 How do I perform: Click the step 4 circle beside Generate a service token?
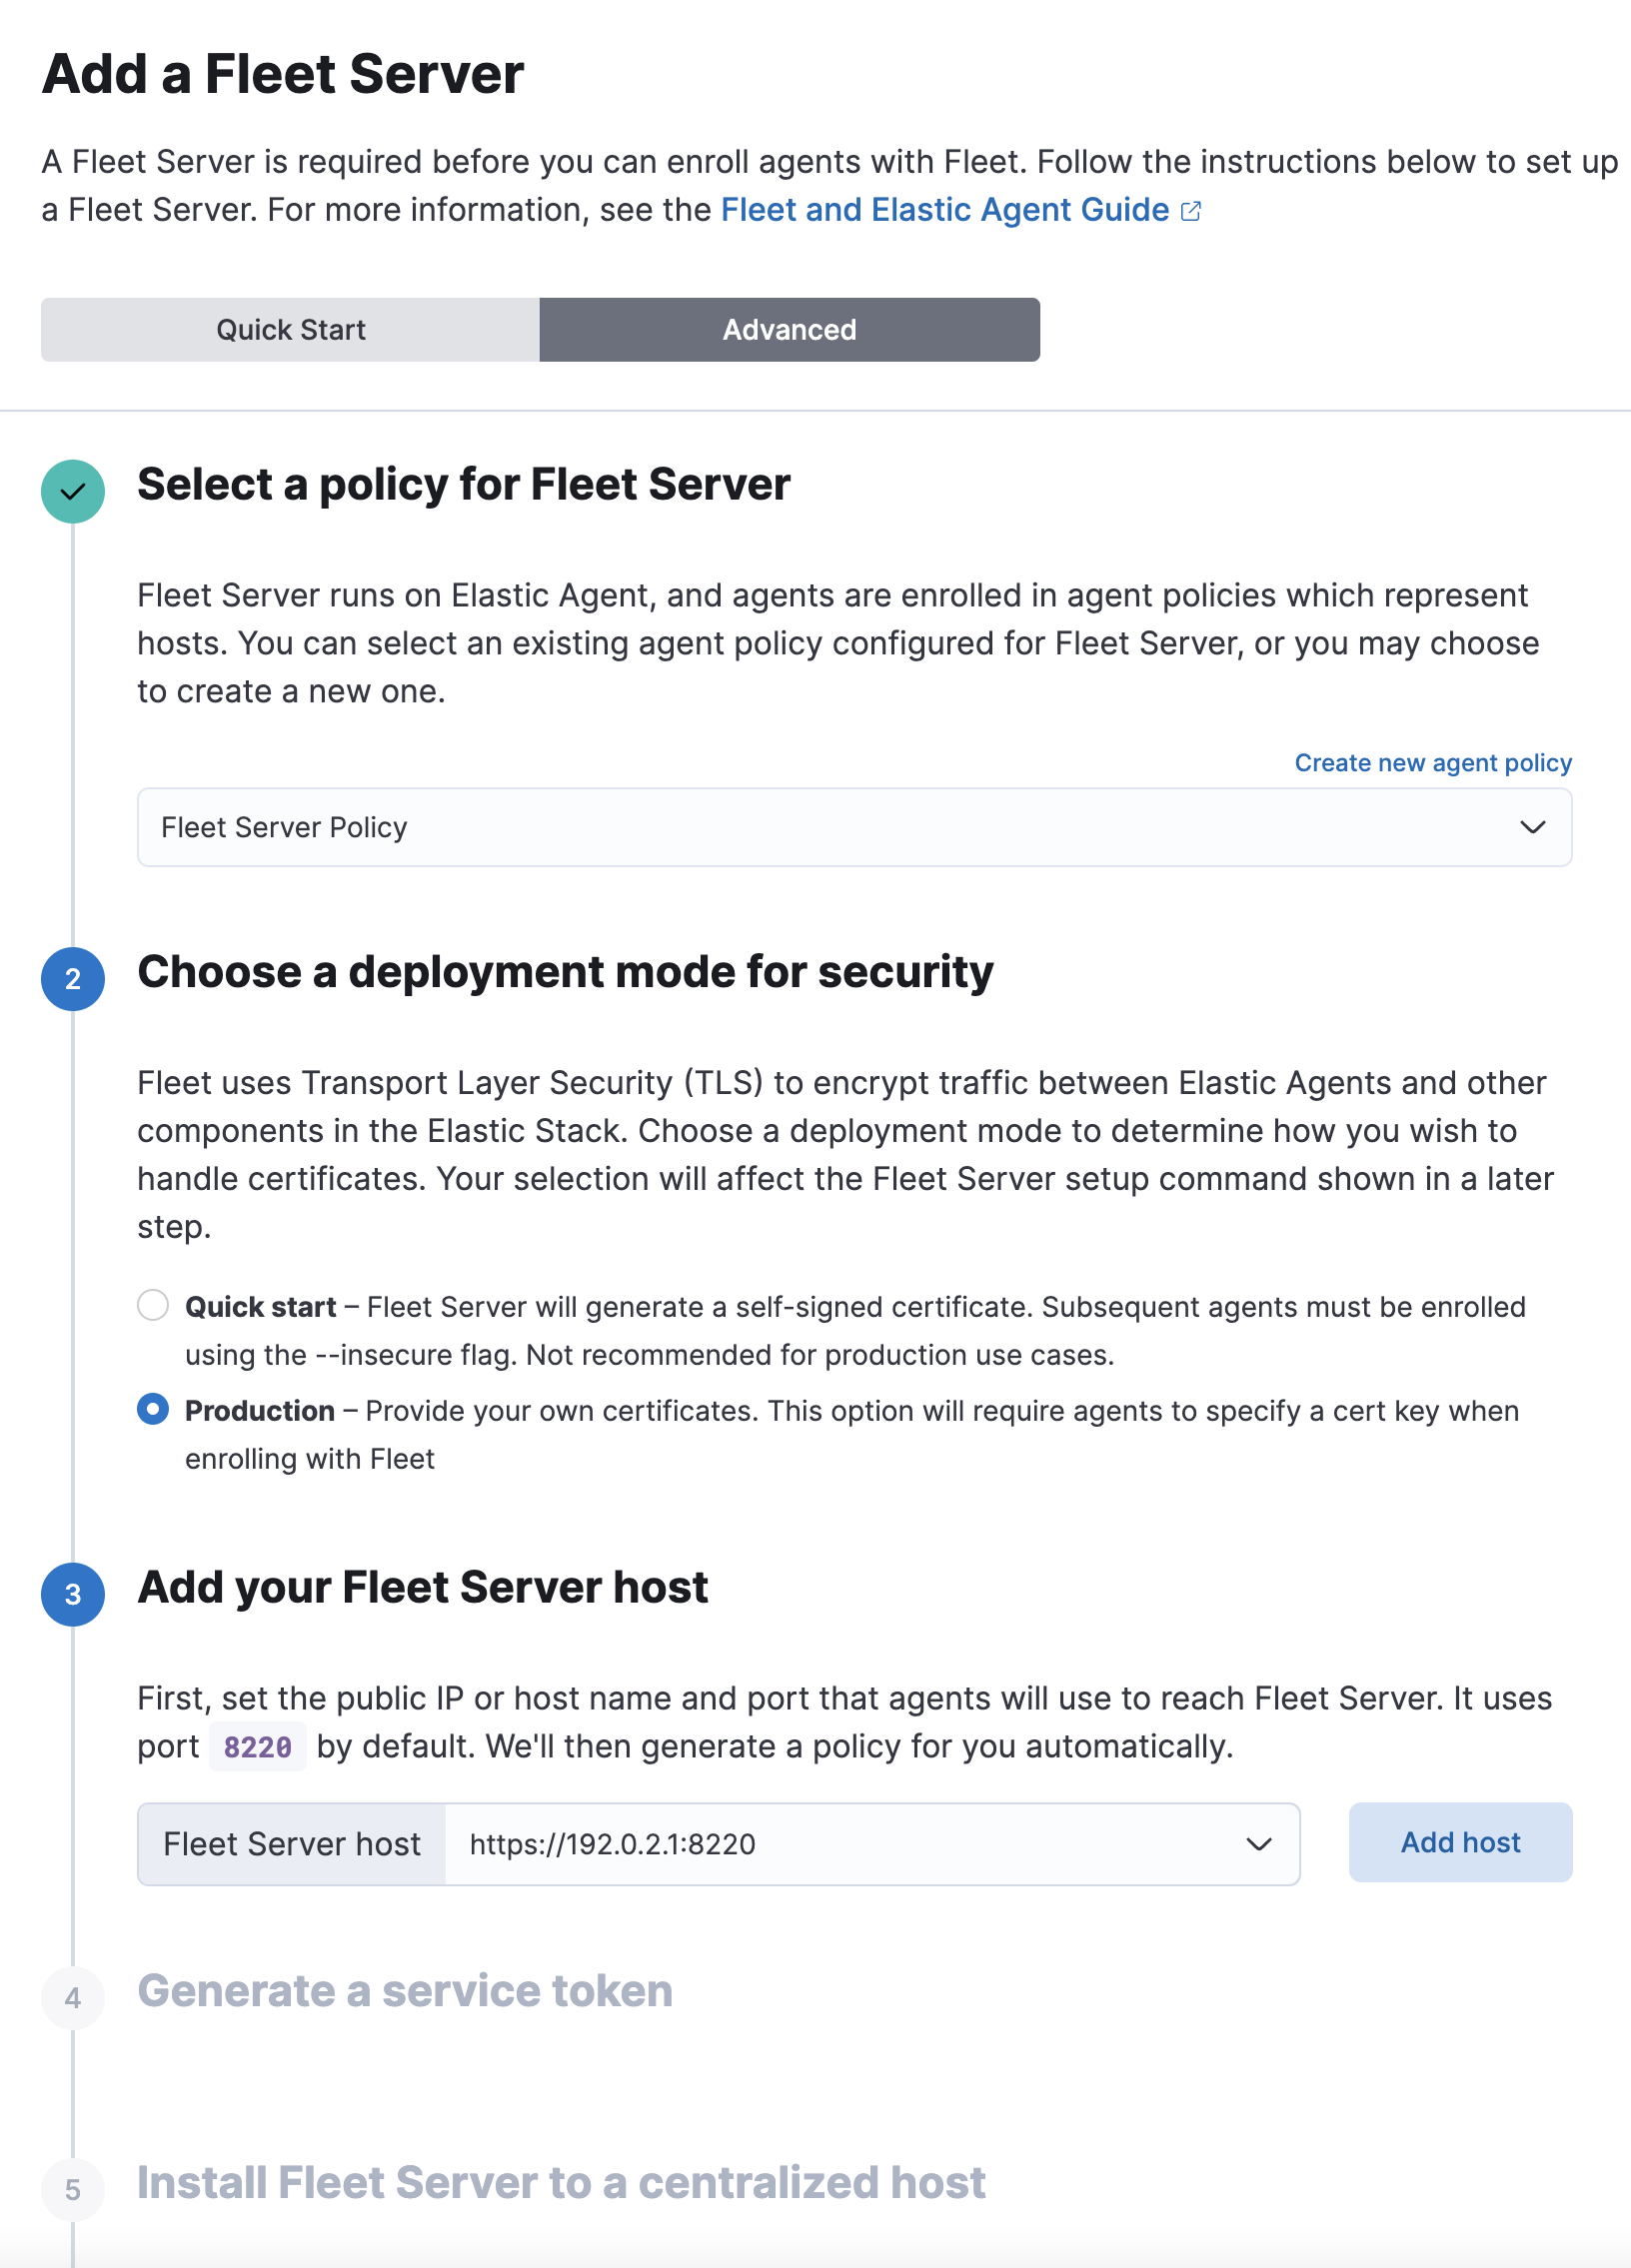[71, 1997]
